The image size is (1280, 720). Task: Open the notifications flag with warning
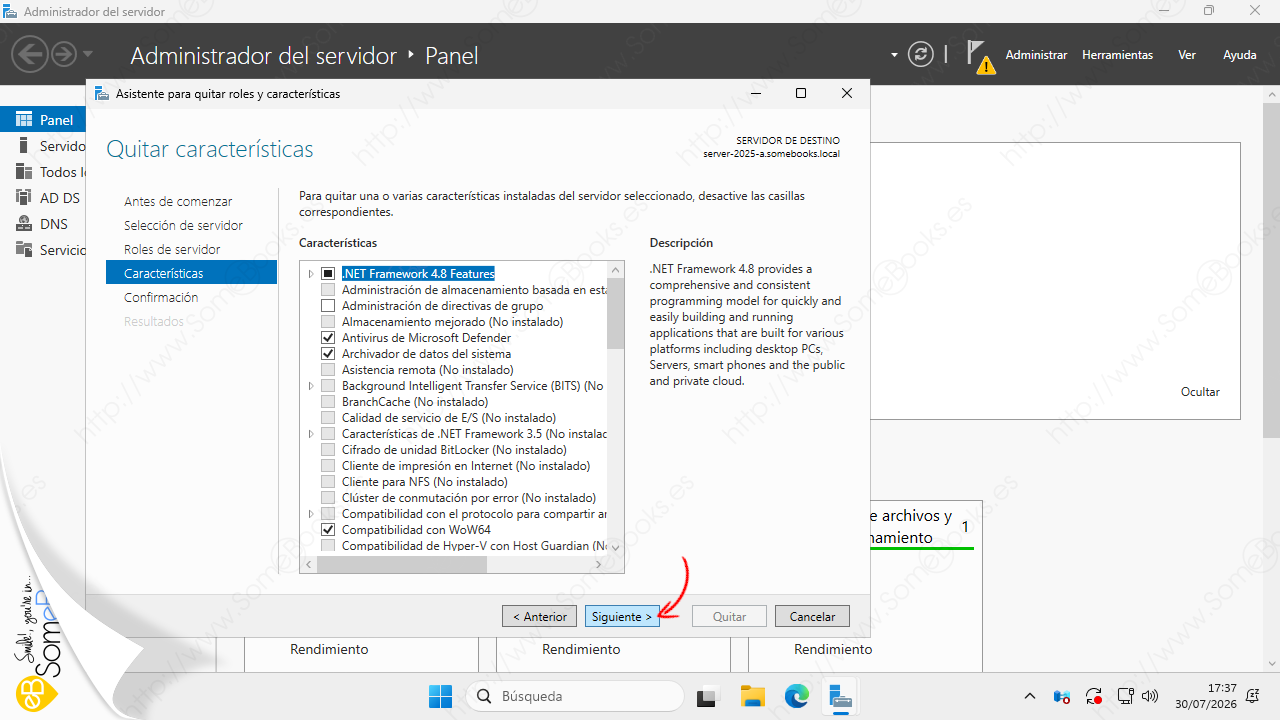(981, 57)
